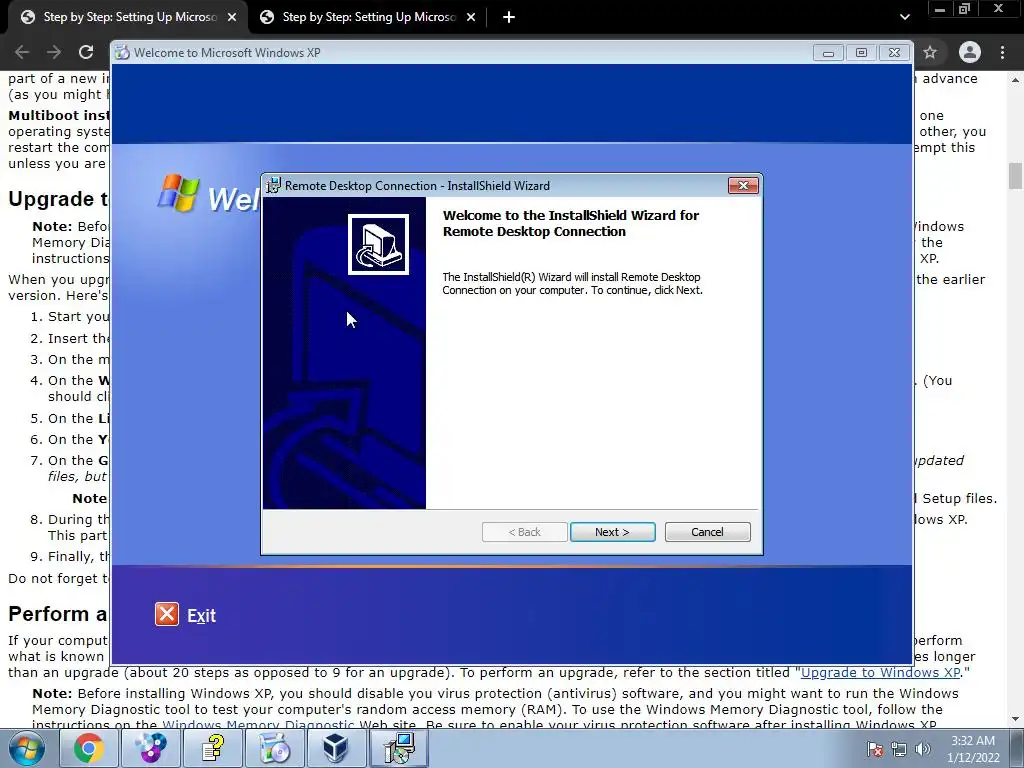Click the Windows flag logo in XP window

coord(178,193)
